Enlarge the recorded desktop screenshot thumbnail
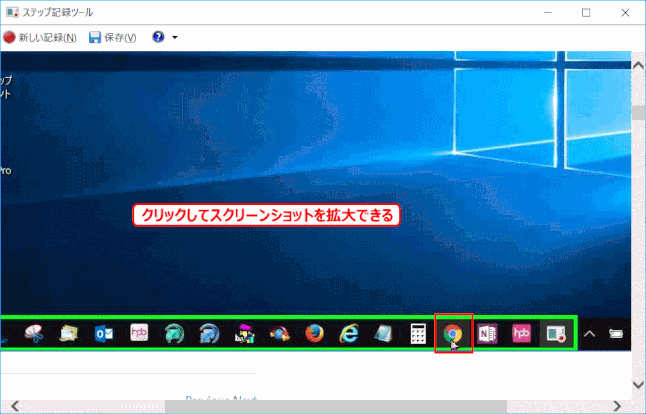 pos(316,201)
